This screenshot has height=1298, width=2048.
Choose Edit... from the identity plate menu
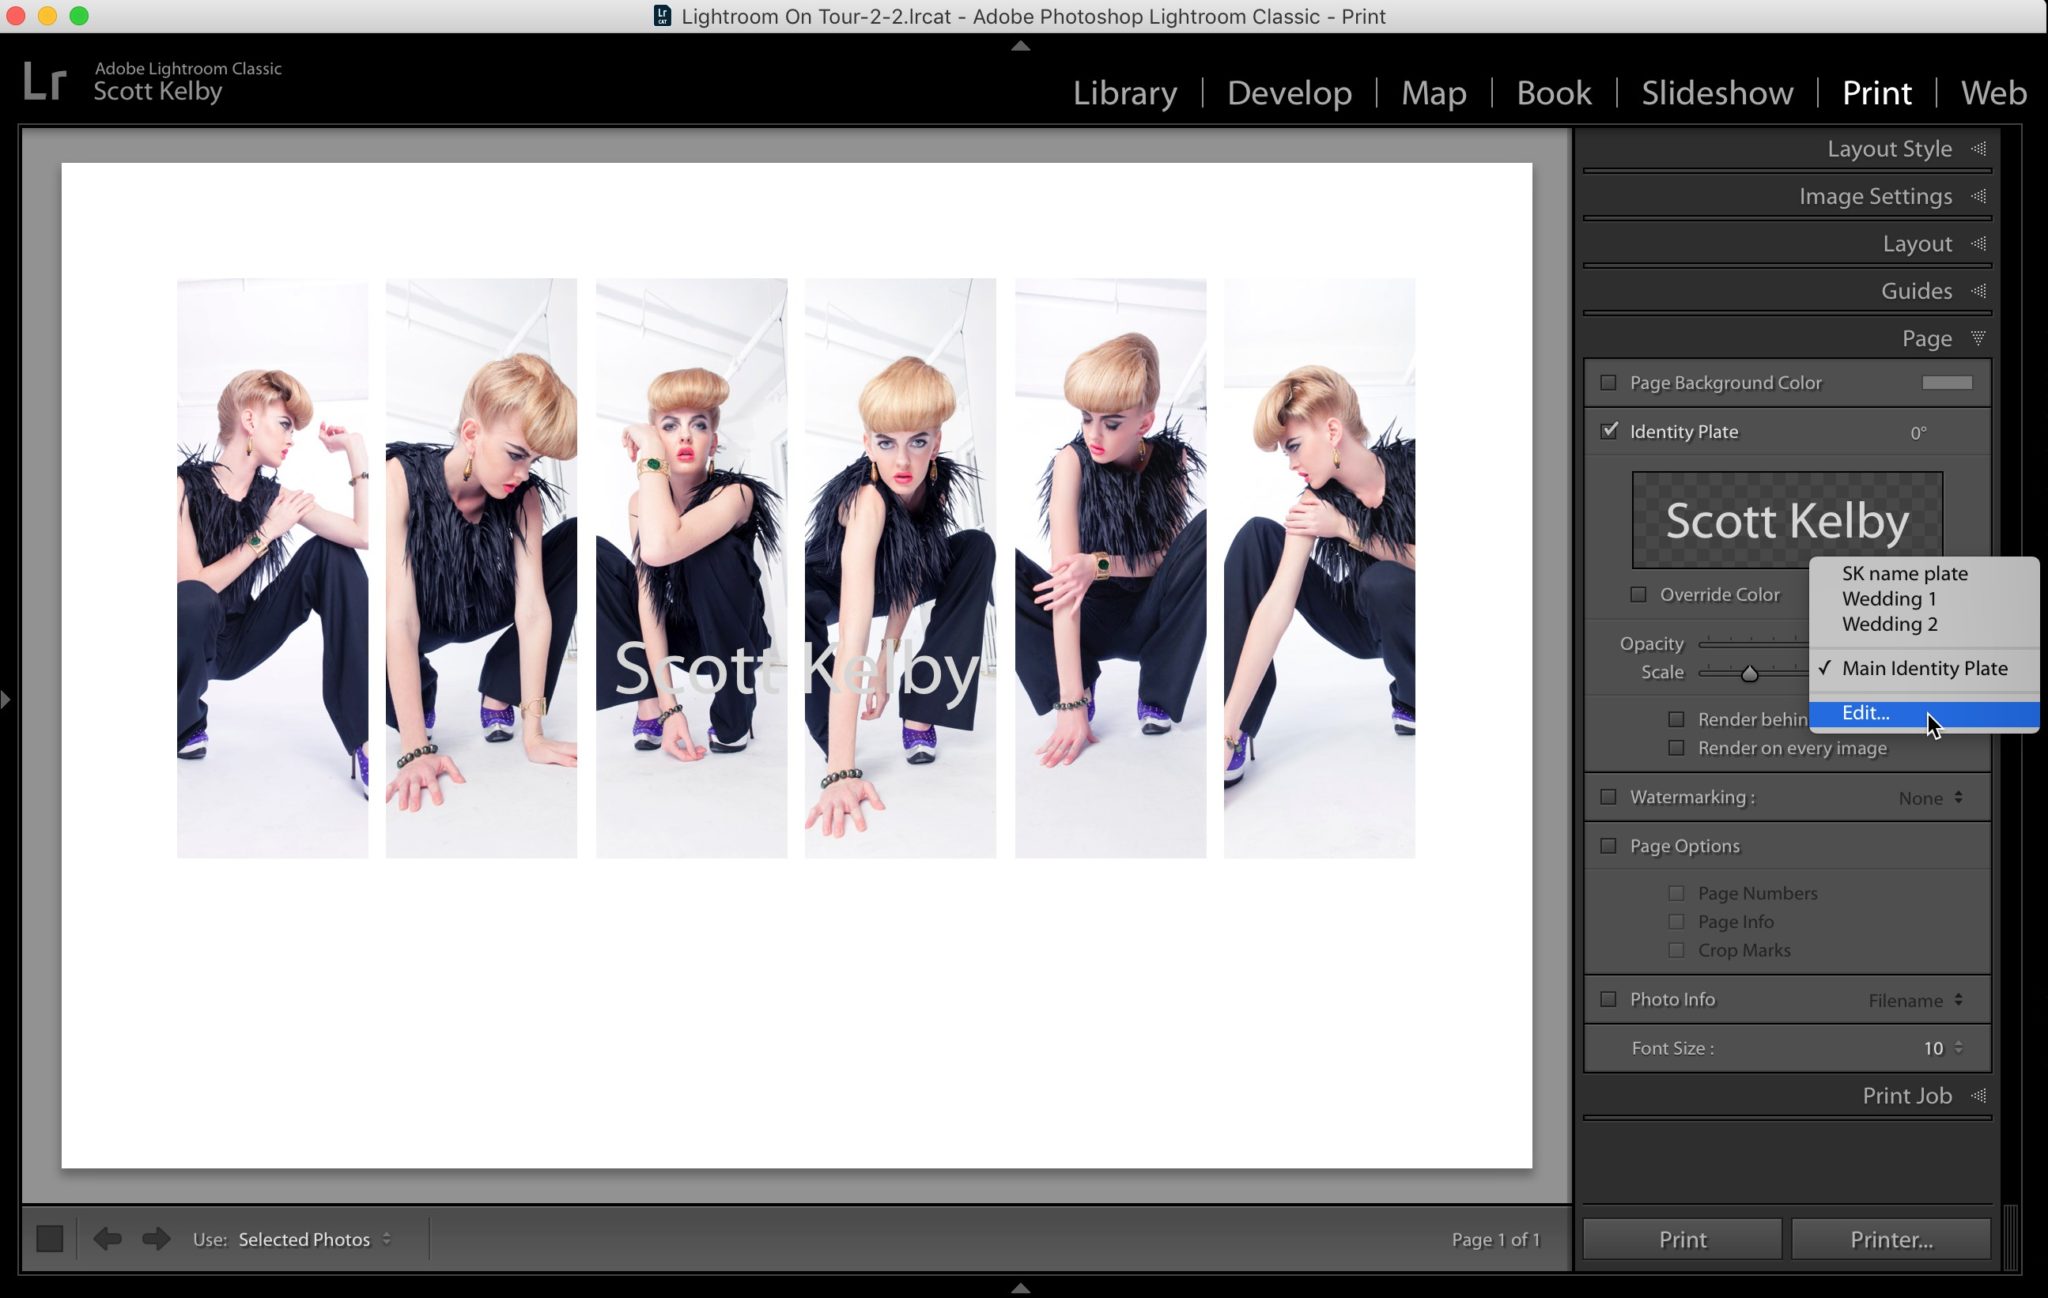pyautogui.click(x=1864, y=713)
